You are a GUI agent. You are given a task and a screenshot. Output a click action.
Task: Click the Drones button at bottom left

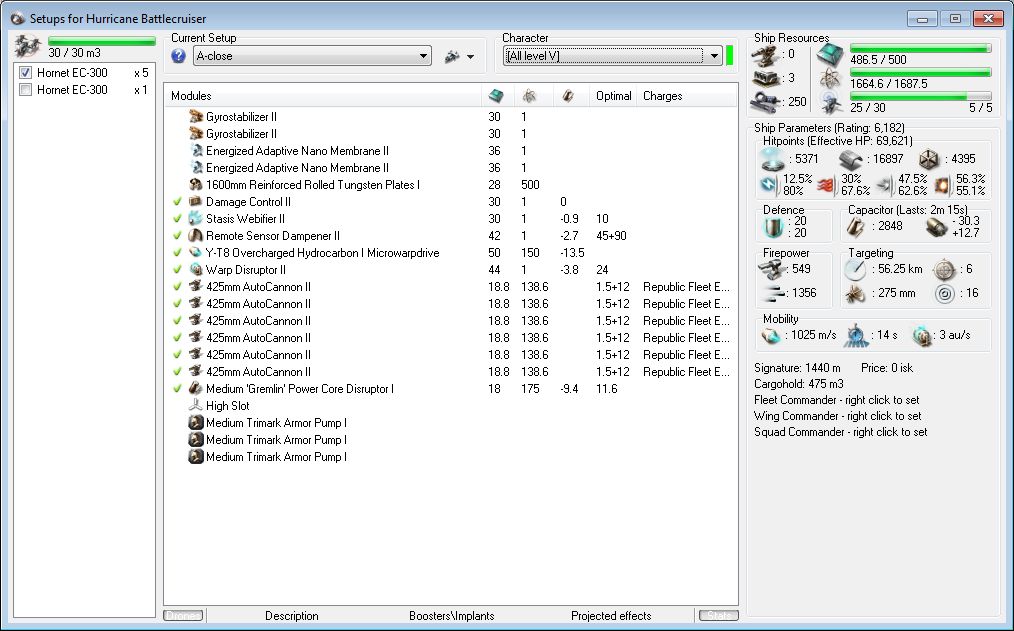coord(184,615)
